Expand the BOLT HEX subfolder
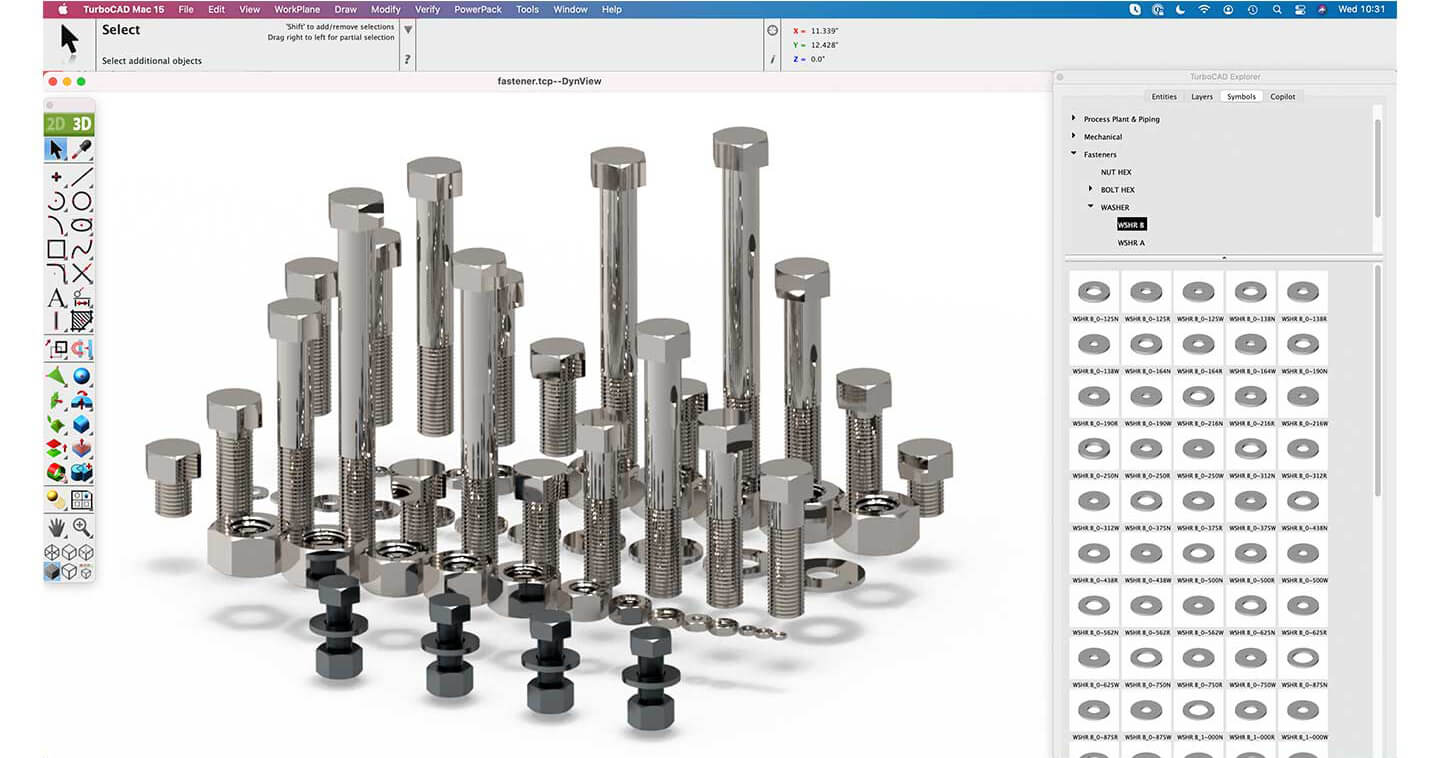The image size is (1440, 758). click(1091, 189)
